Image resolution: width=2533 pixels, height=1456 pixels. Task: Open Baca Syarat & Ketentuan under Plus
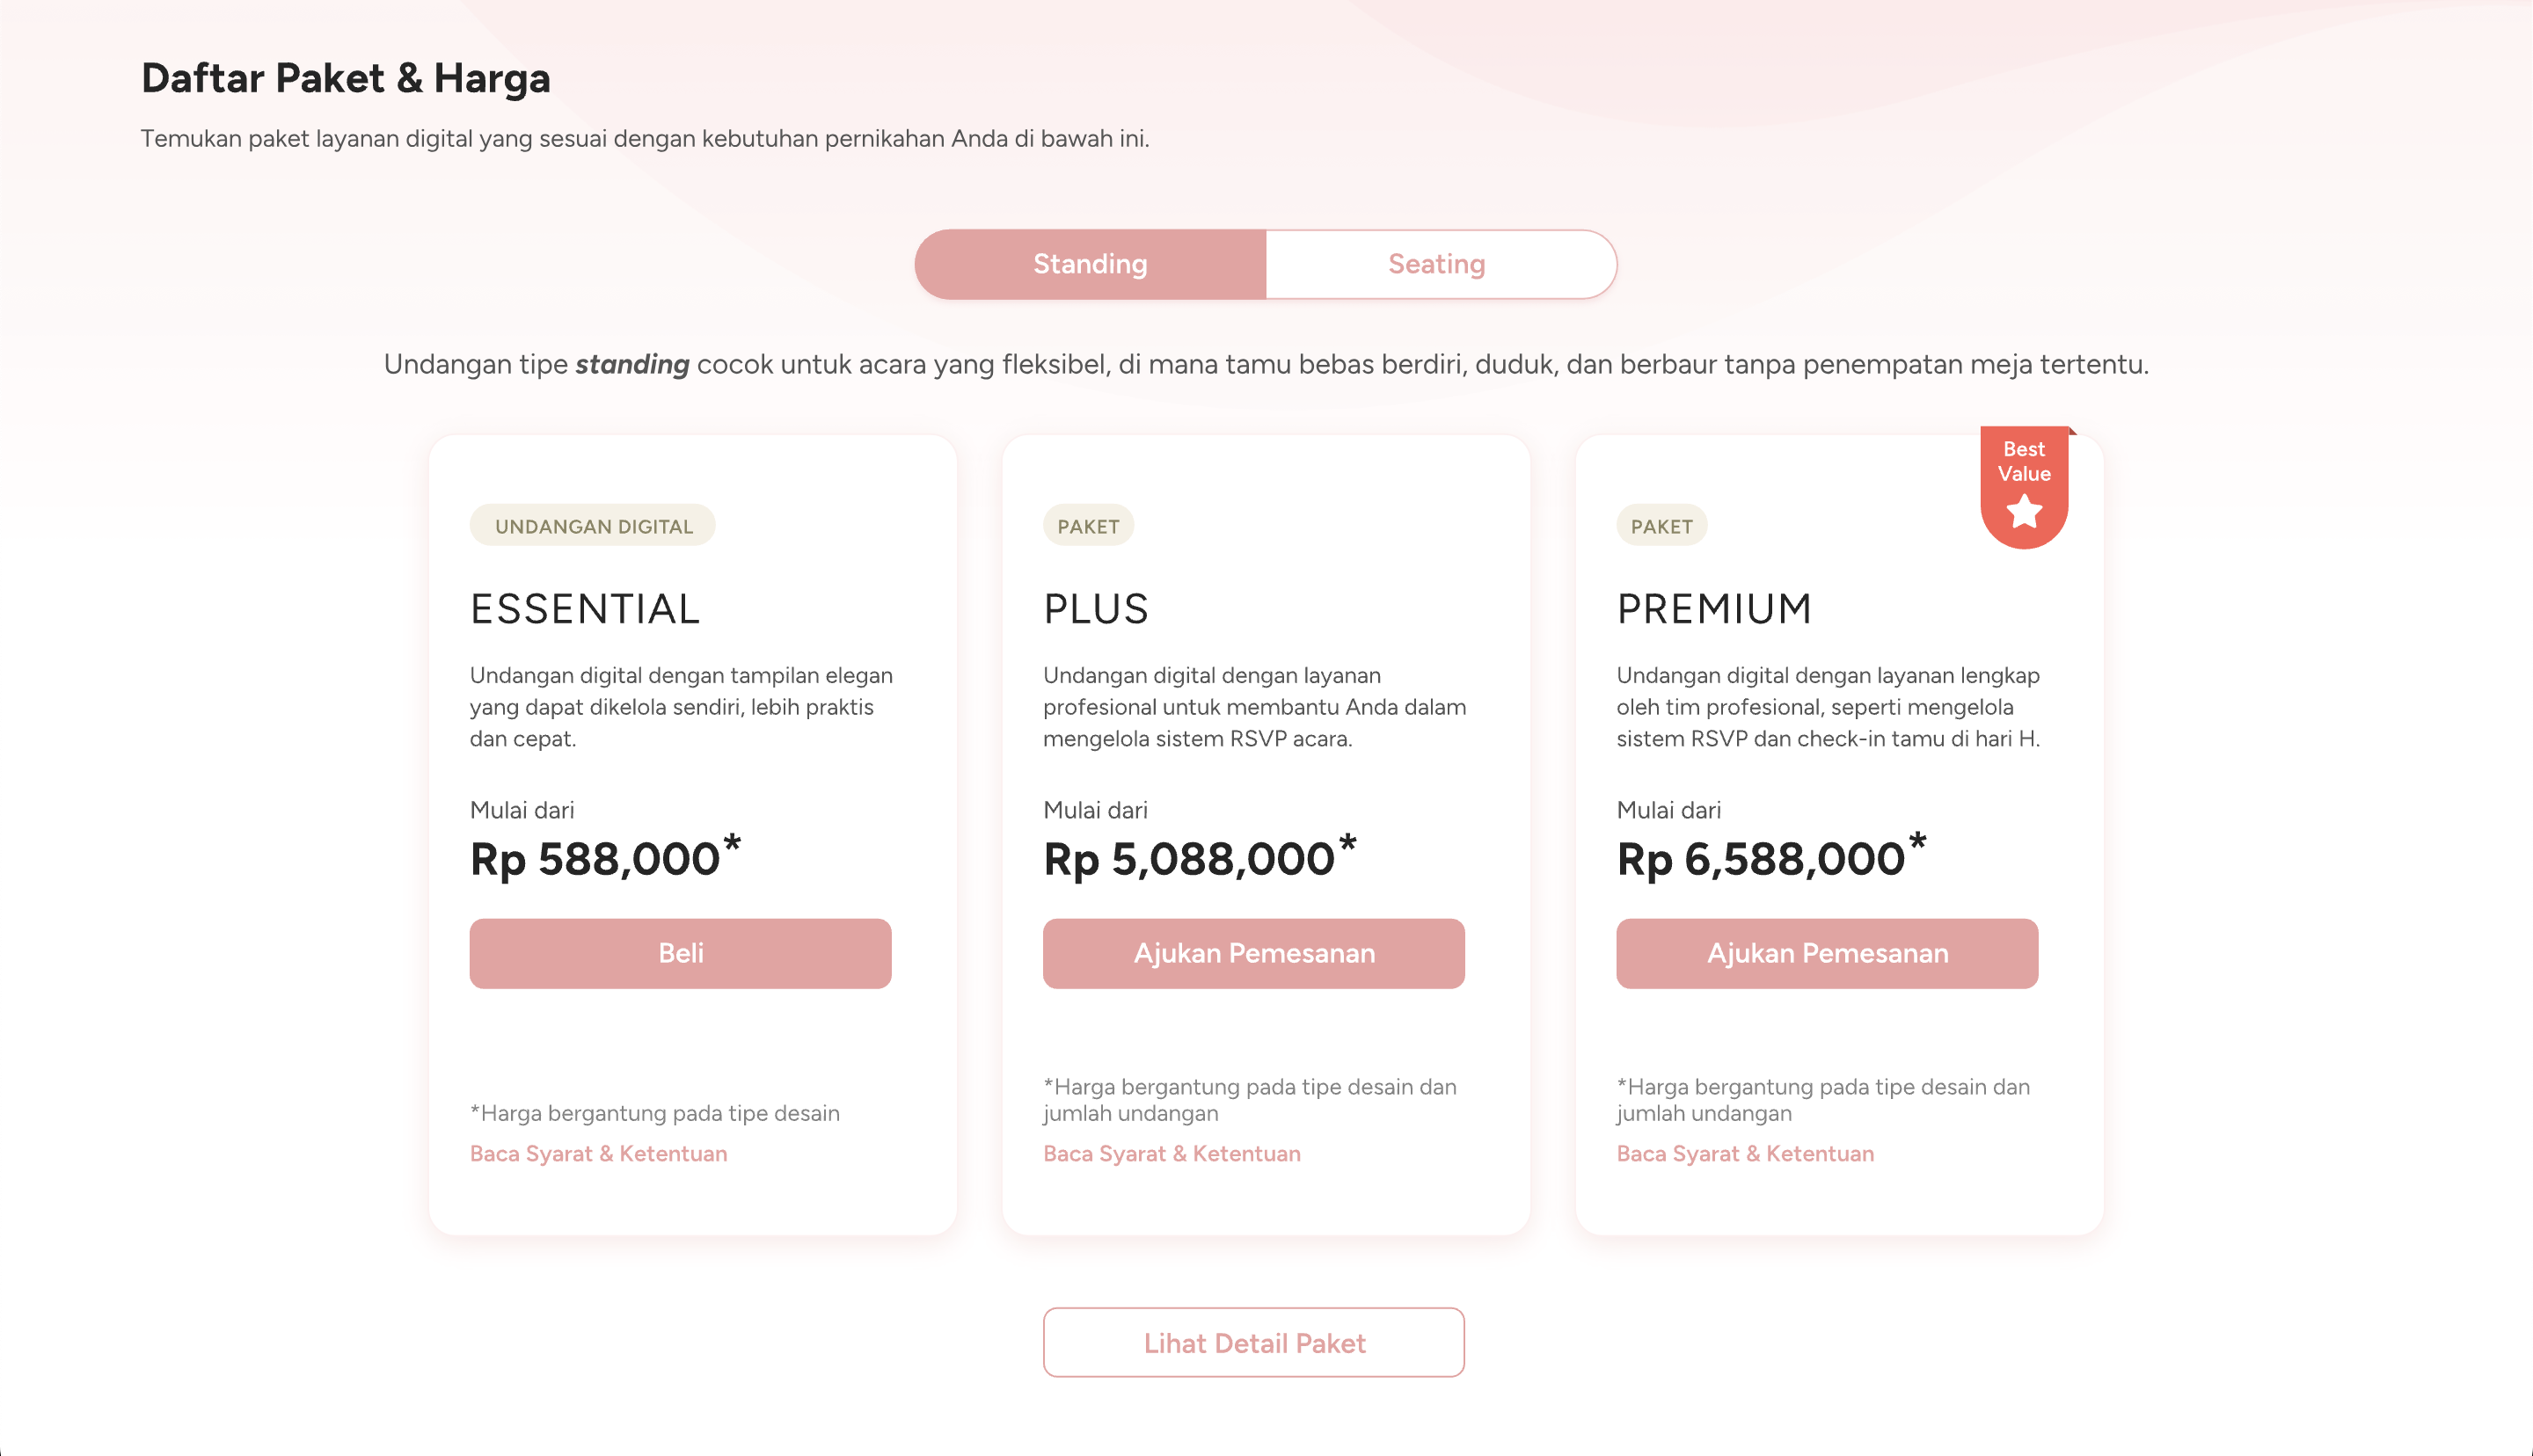point(1171,1153)
